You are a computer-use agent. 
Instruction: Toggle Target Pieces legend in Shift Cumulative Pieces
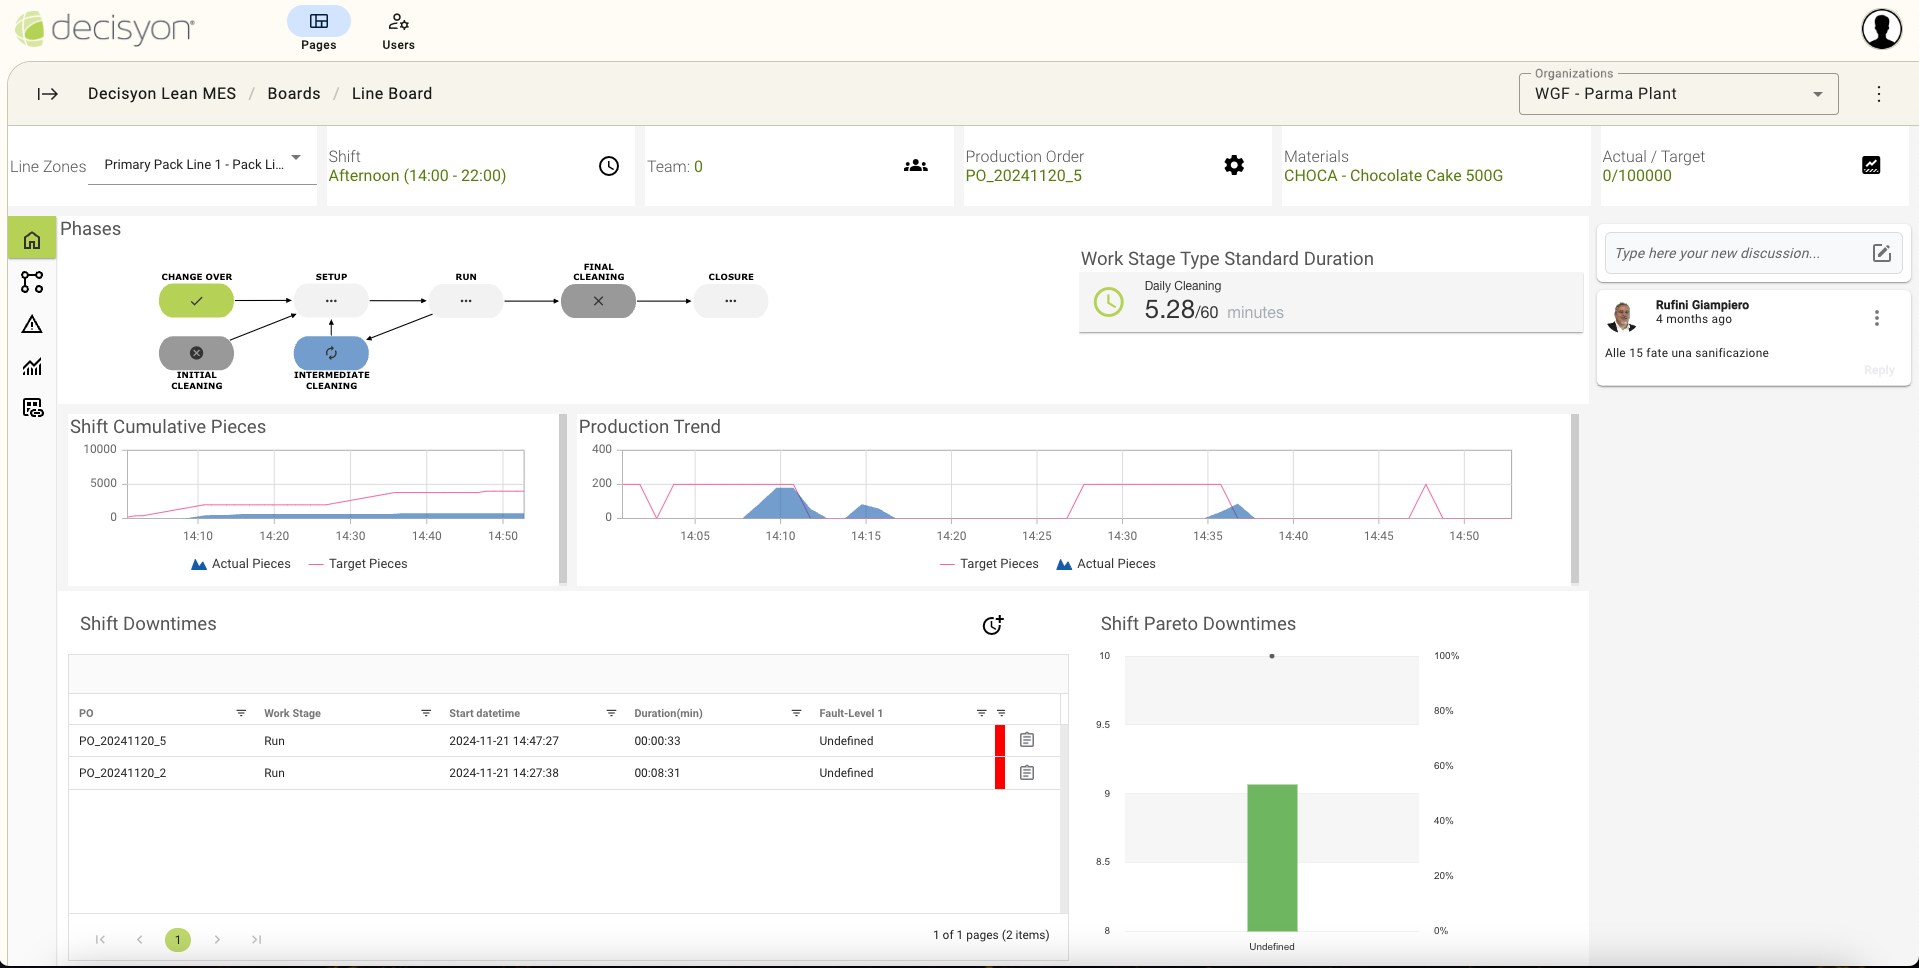coord(358,564)
